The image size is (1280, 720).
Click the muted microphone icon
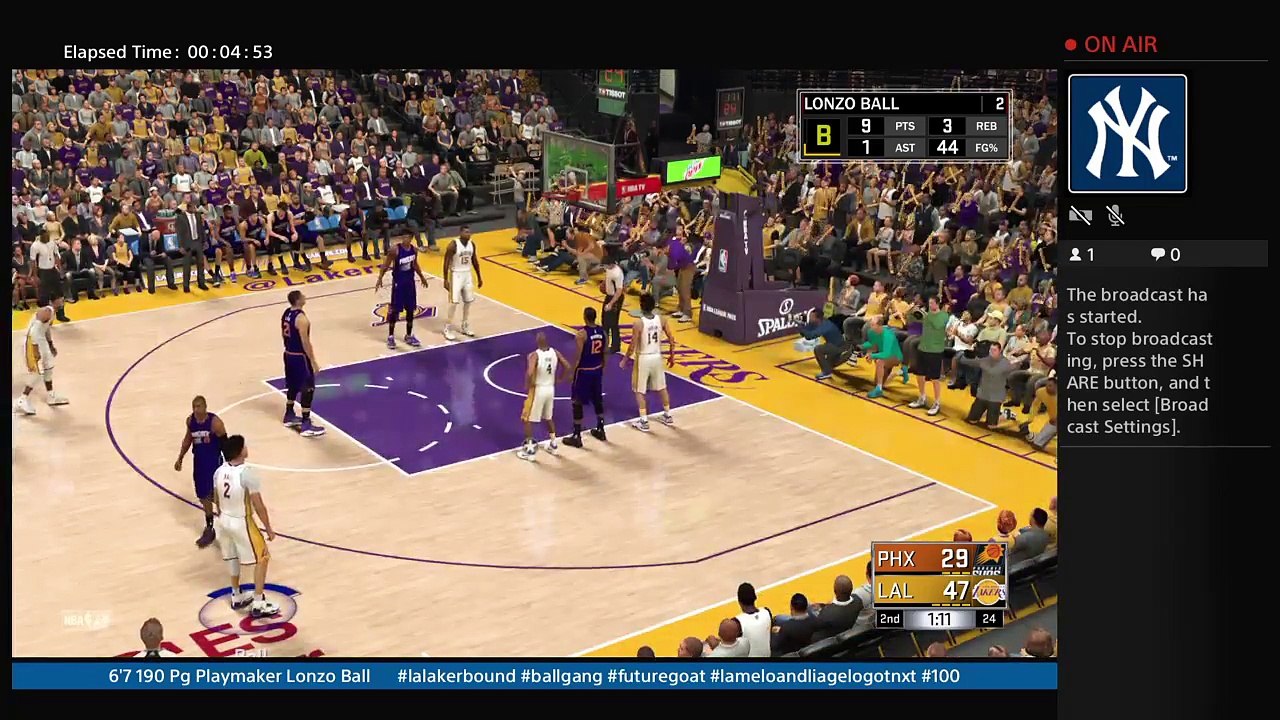[1116, 215]
